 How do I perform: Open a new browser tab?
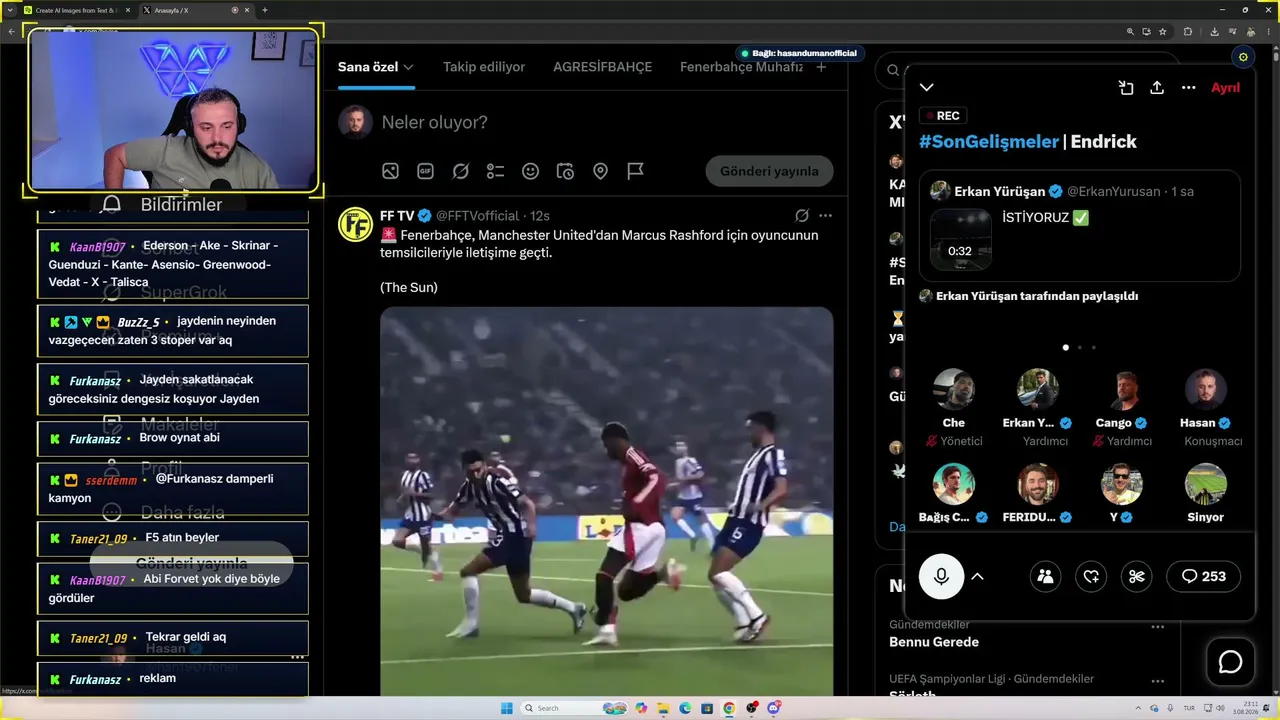click(265, 10)
